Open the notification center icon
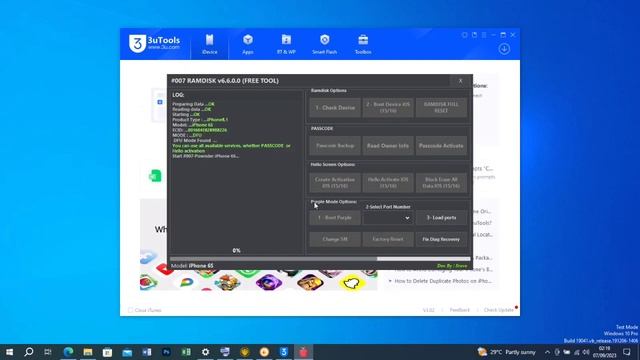This screenshot has width=640, height=360. (627, 352)
